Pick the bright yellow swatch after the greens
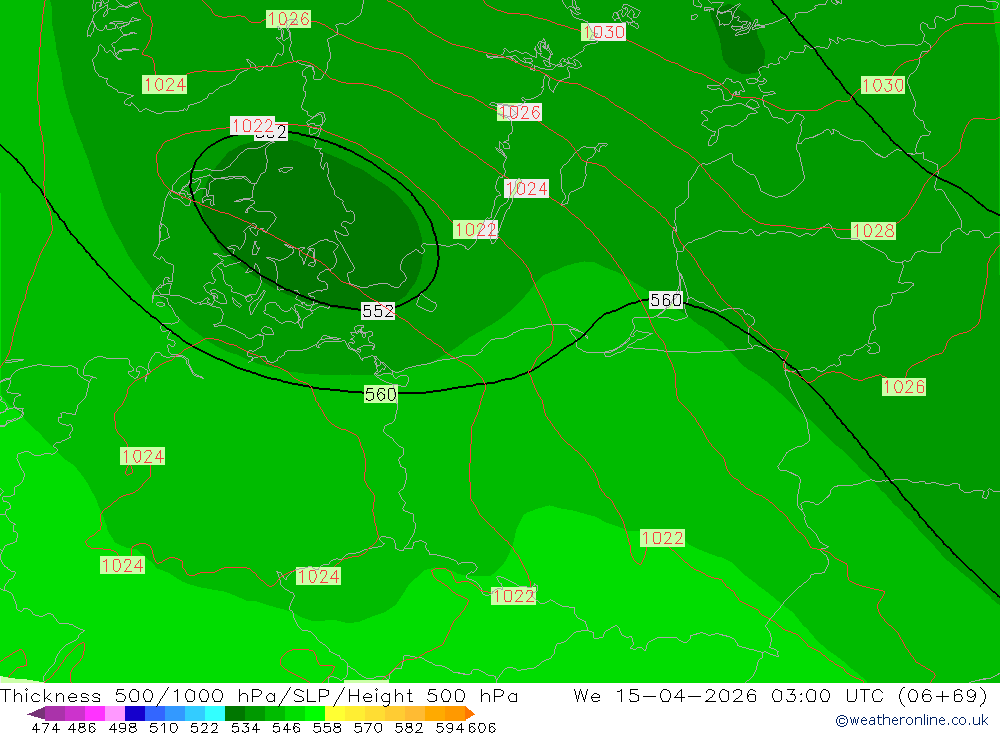The width and height of the screenshot is (1000, 733). click(x=335, y=713)
